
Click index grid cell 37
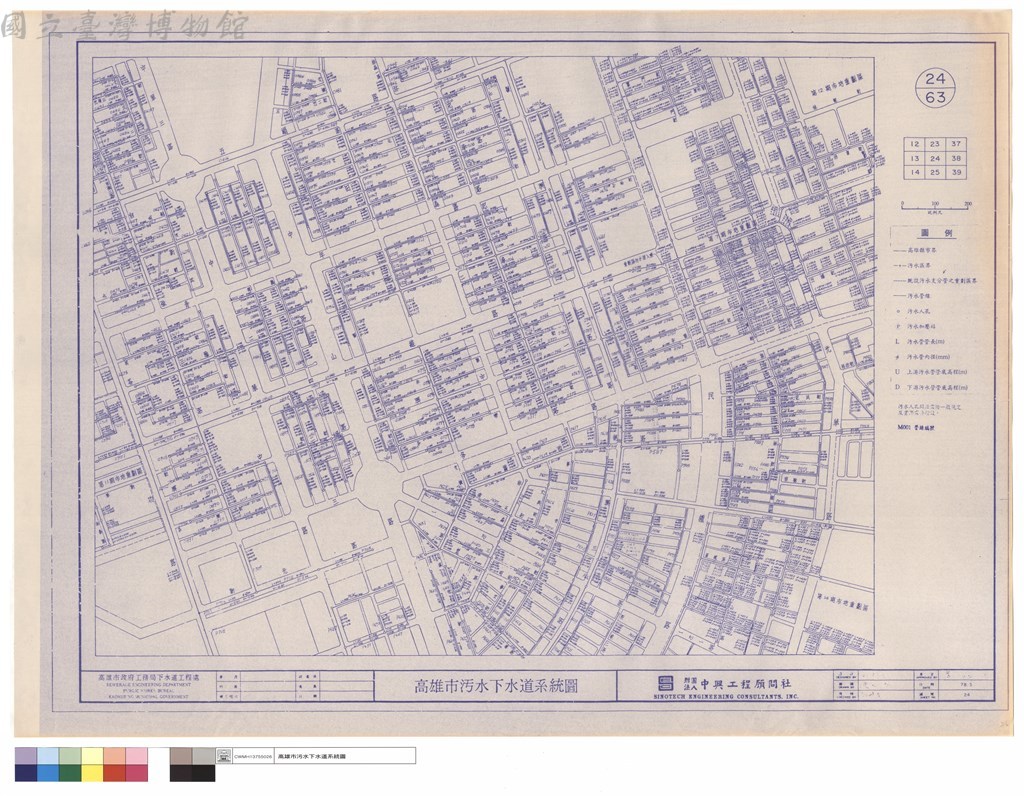[x=956, y=144]
